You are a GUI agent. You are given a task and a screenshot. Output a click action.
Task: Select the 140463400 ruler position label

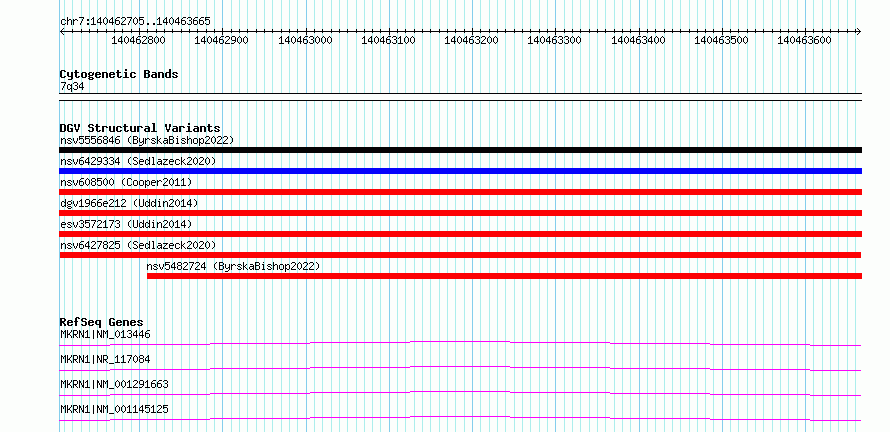[x=638, y=40]
